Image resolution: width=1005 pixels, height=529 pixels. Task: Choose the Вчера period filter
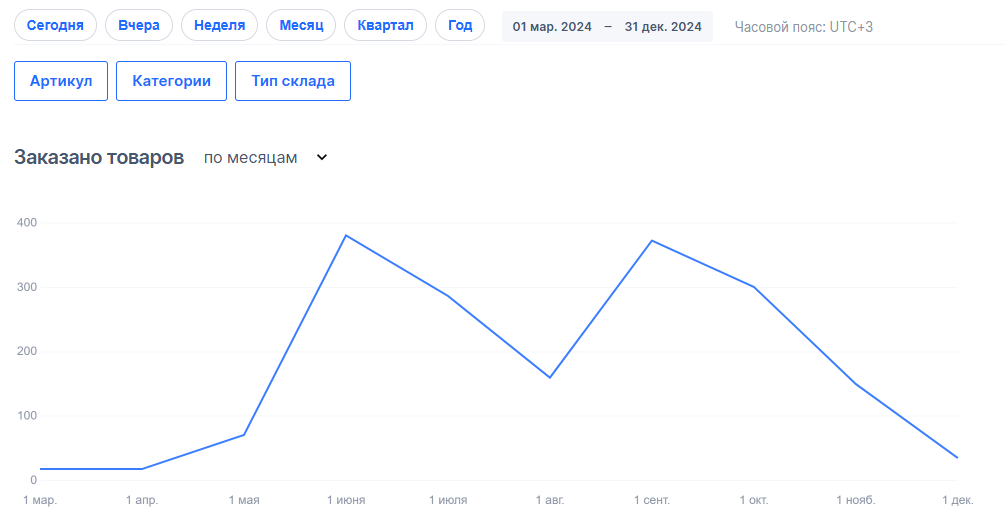[139, 25]
